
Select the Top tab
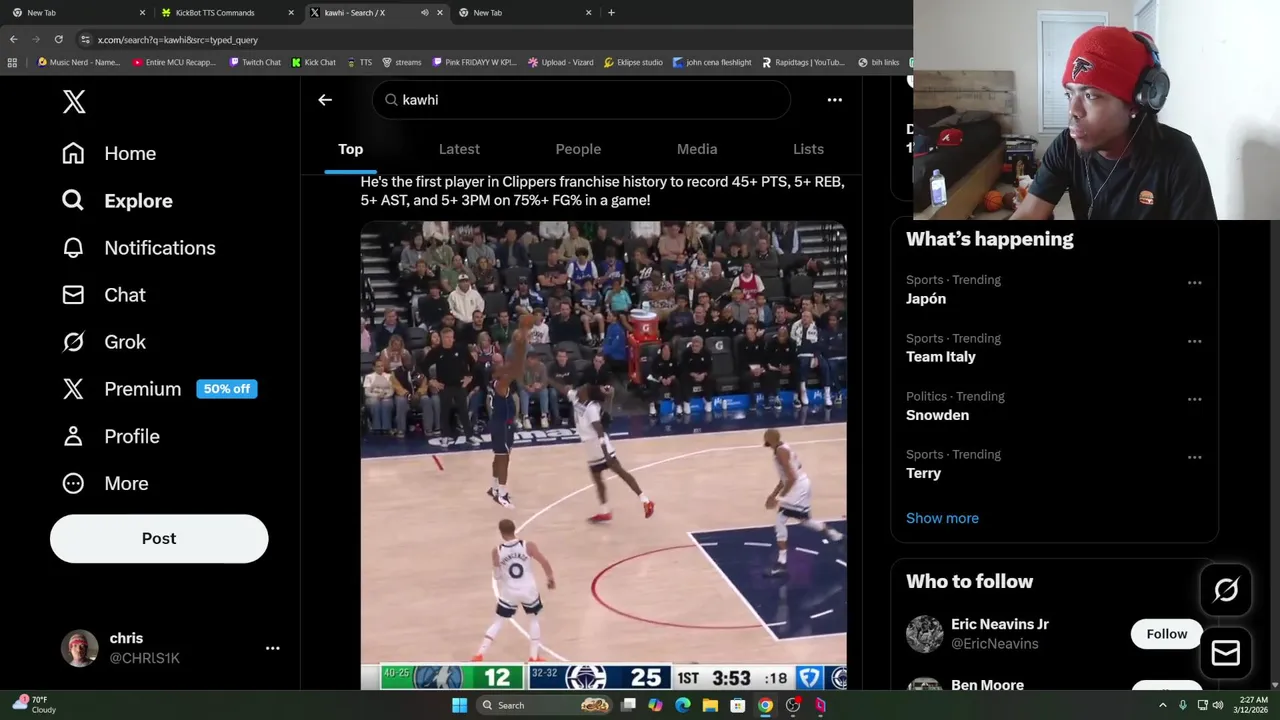pyautogui.click(x=350, y=149)
